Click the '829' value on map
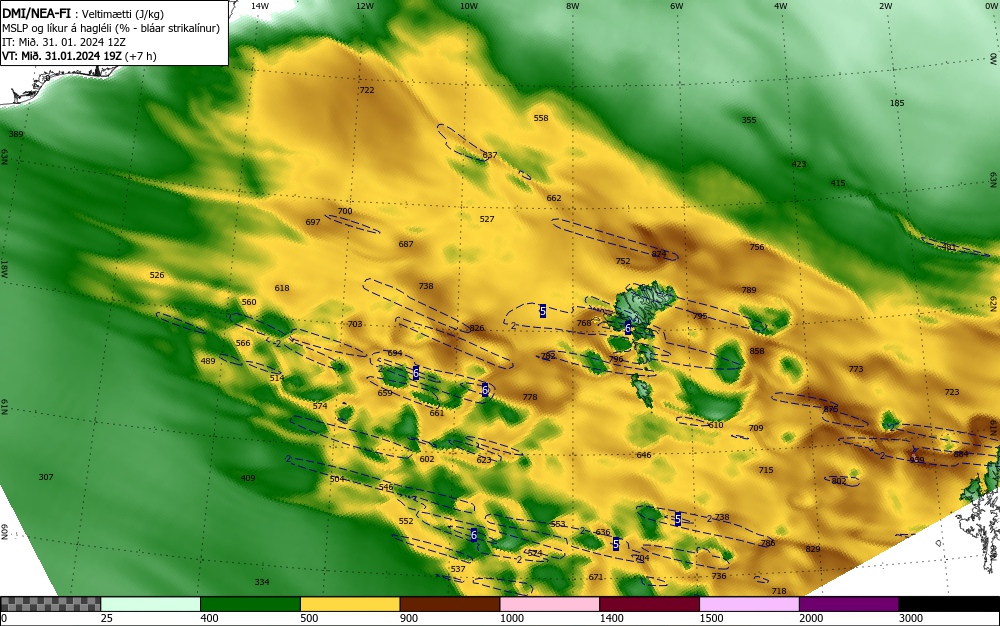The image size is (1000, 626). pos(812,549)
